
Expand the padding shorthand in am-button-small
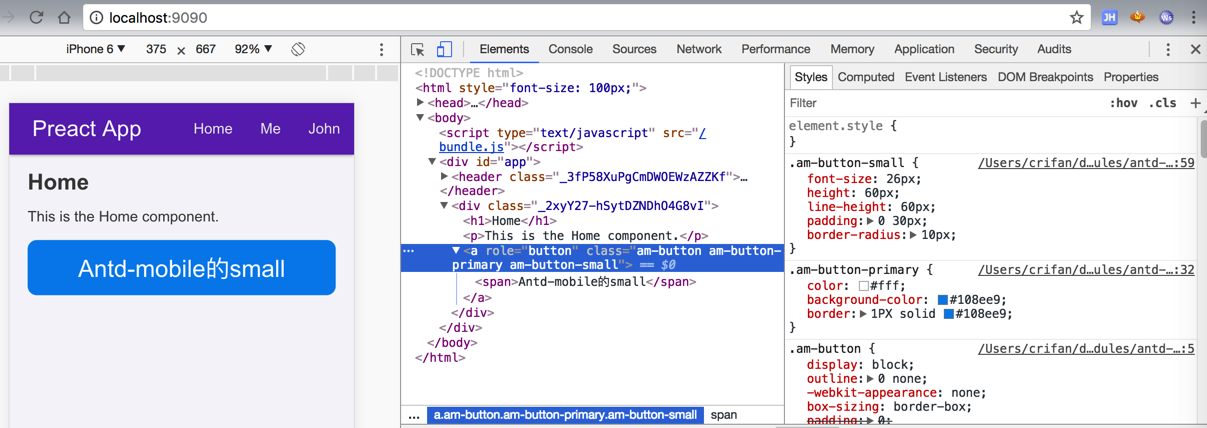[870, 221]
